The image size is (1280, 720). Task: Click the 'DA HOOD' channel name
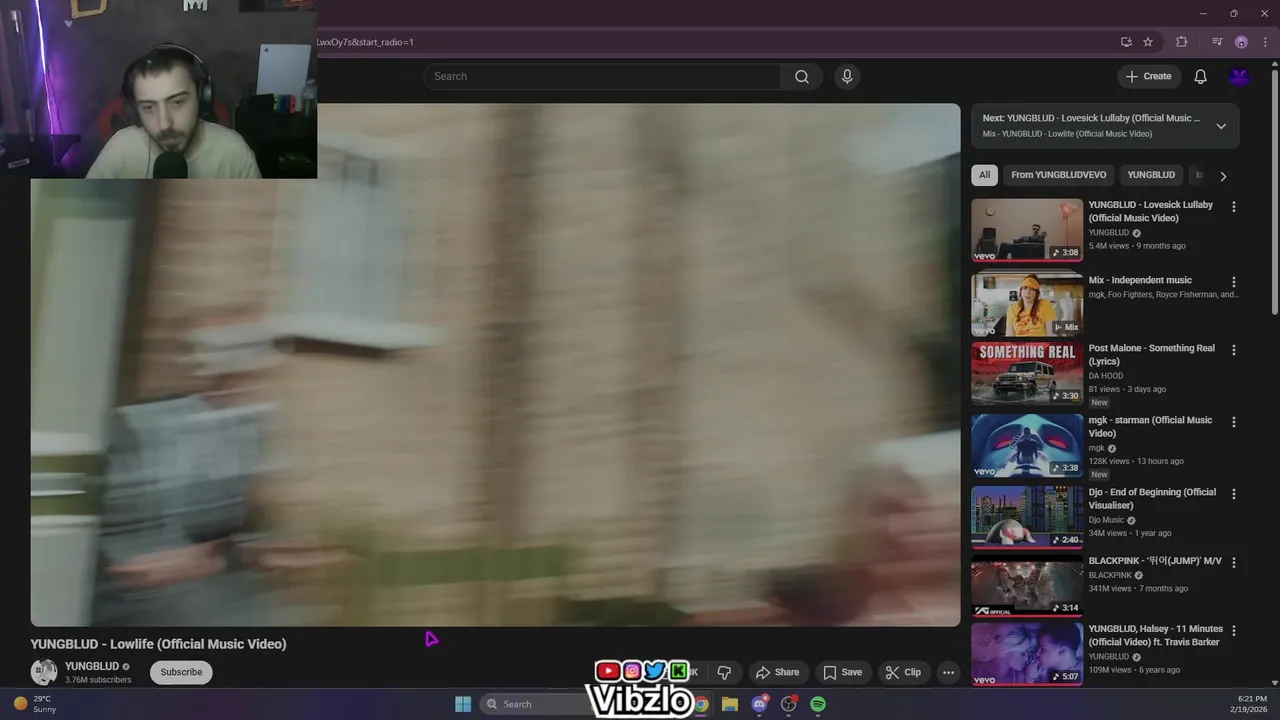pos(1105,376)
